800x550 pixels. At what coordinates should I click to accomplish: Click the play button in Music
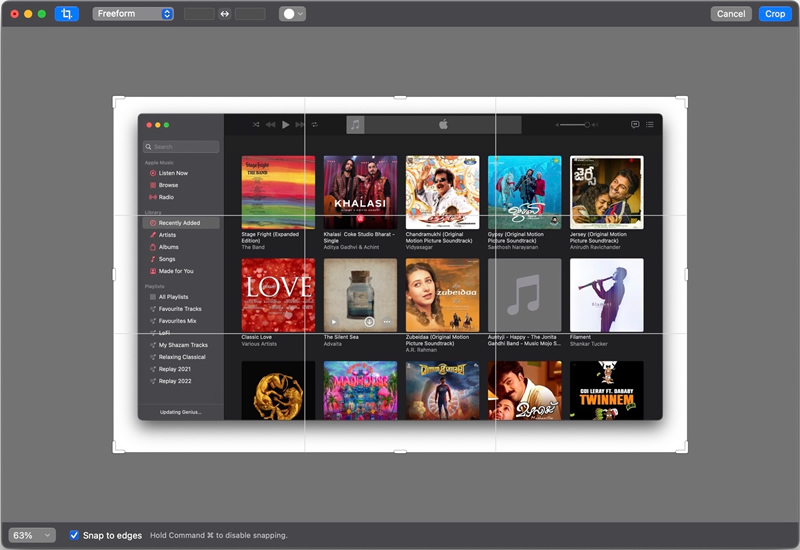[286, 124]
